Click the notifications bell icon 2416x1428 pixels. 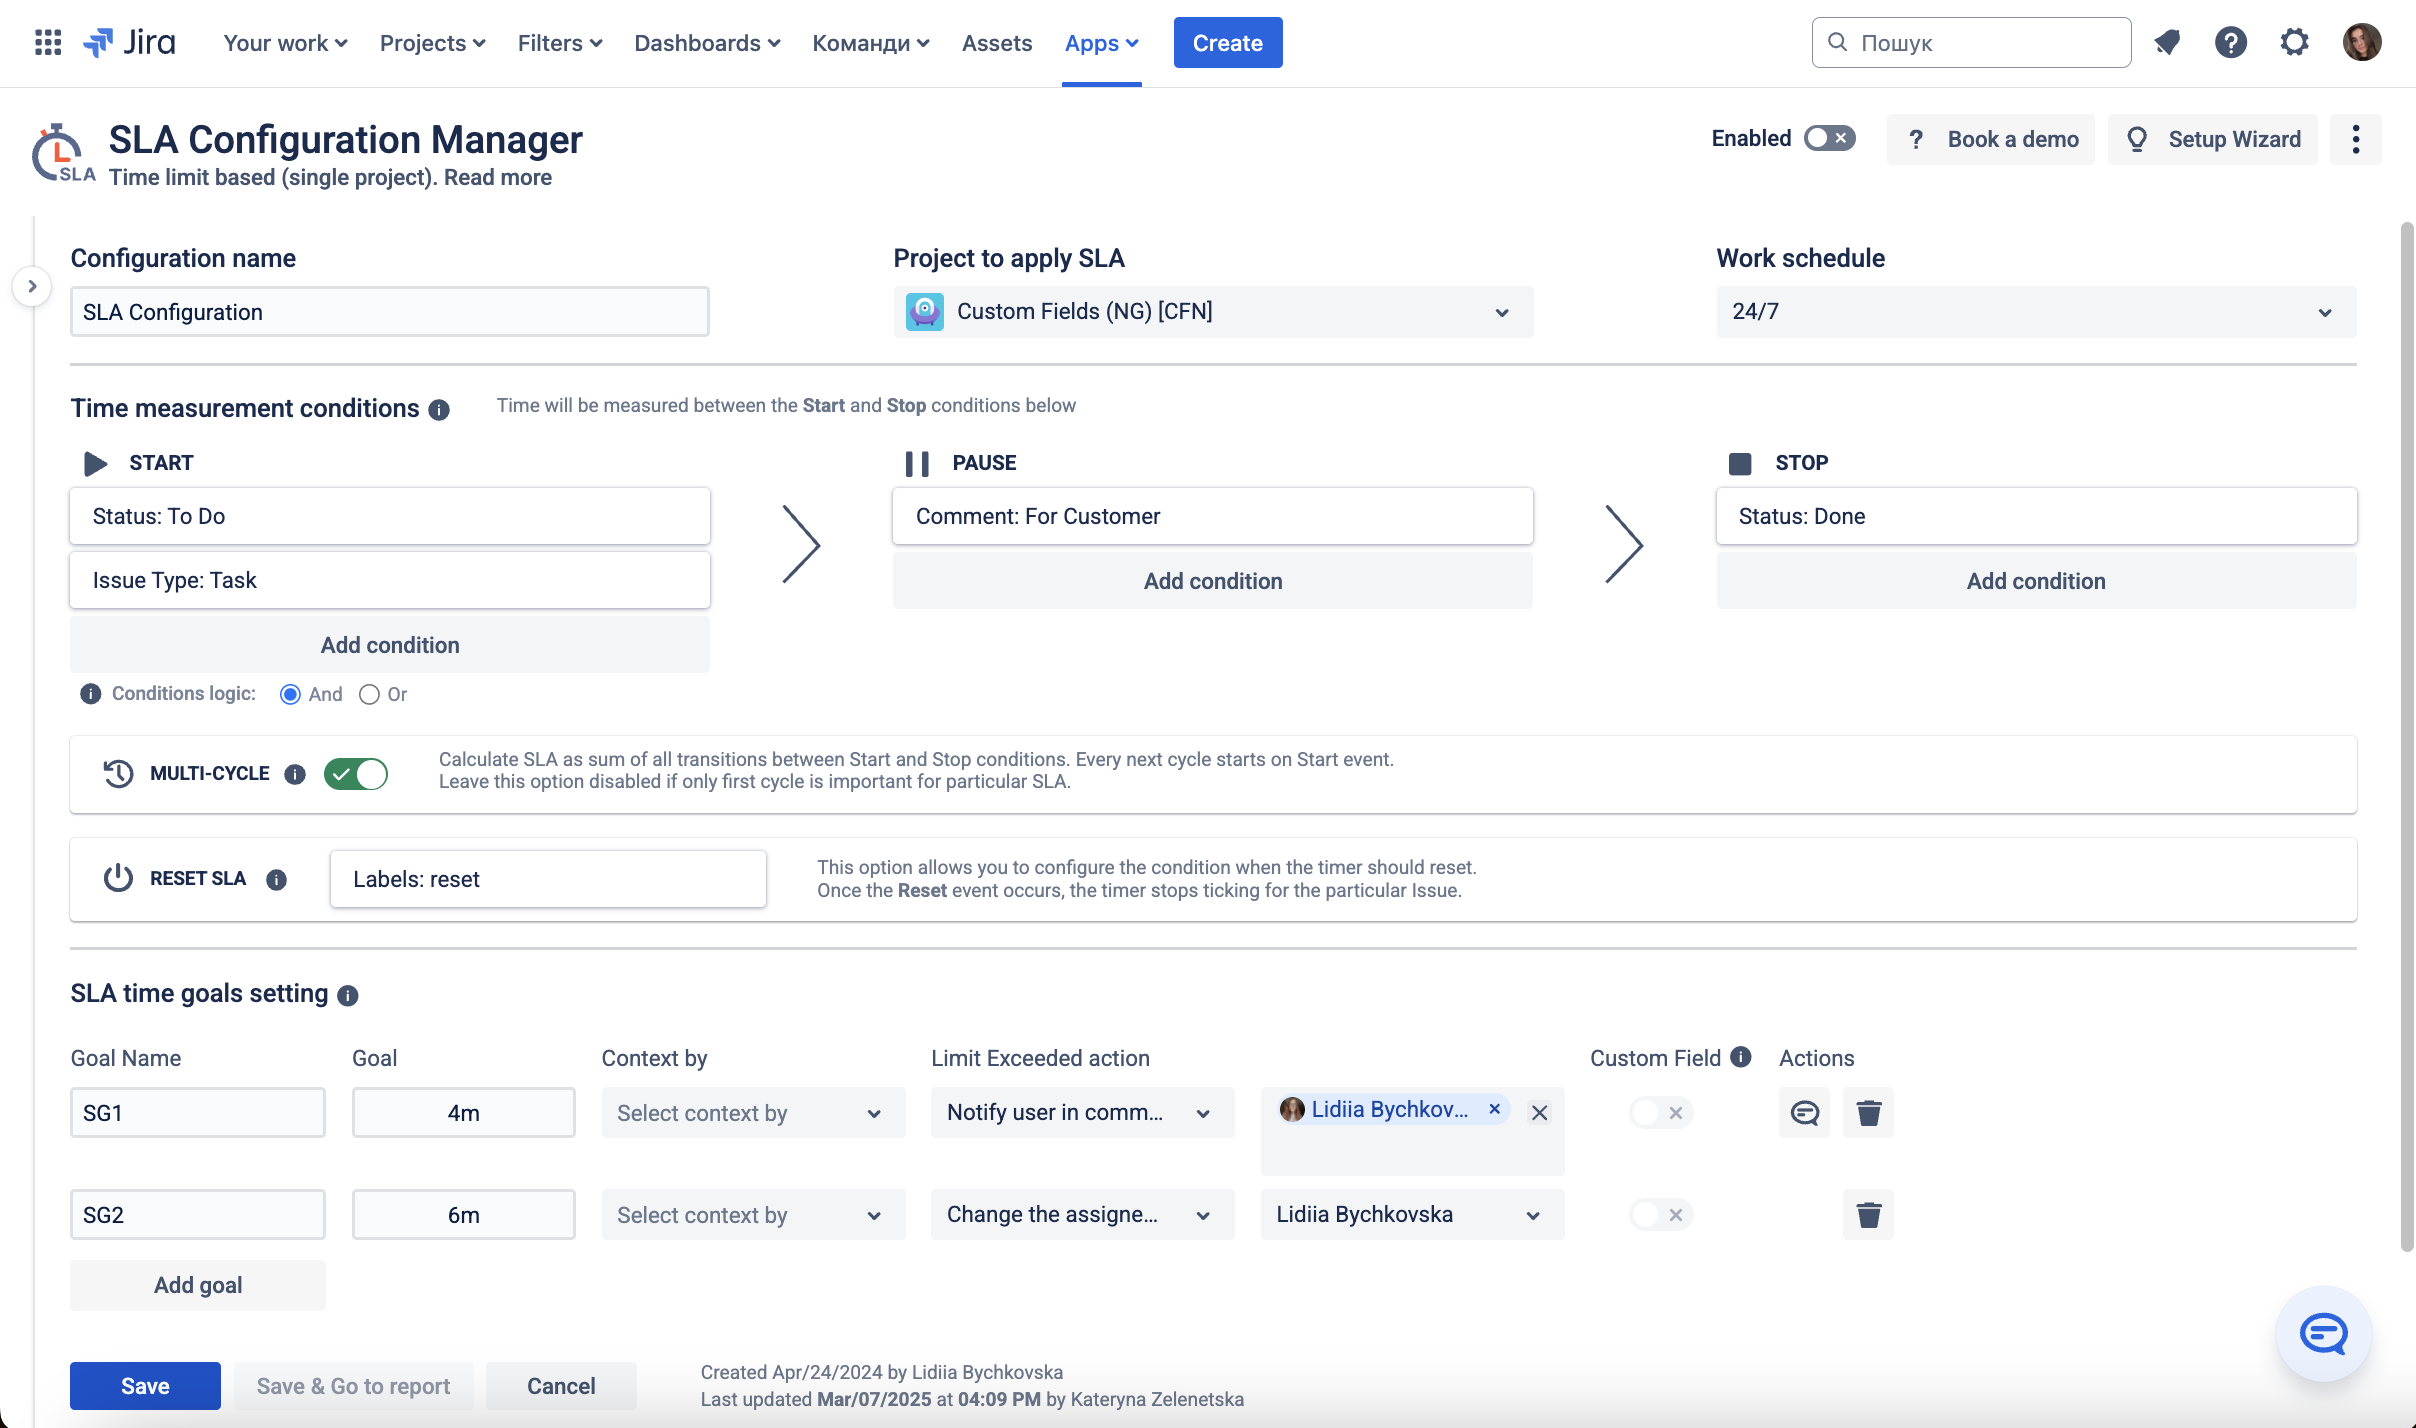coord(2167,42)
